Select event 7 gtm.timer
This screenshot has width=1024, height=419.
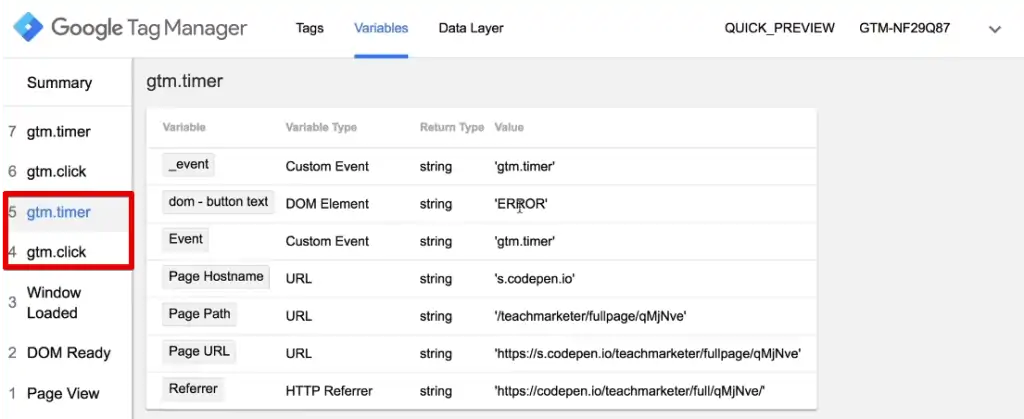(59, 132)
